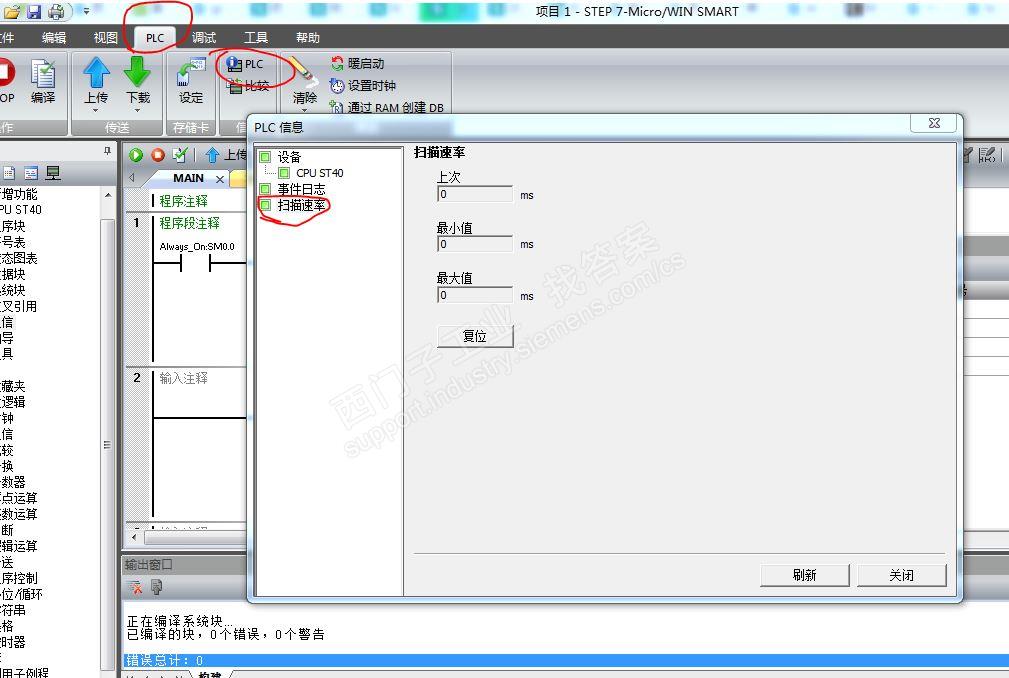Open the 调试 ribbon tab
The width and height of the screenshot is (1009, 678).
coord(204,38)
